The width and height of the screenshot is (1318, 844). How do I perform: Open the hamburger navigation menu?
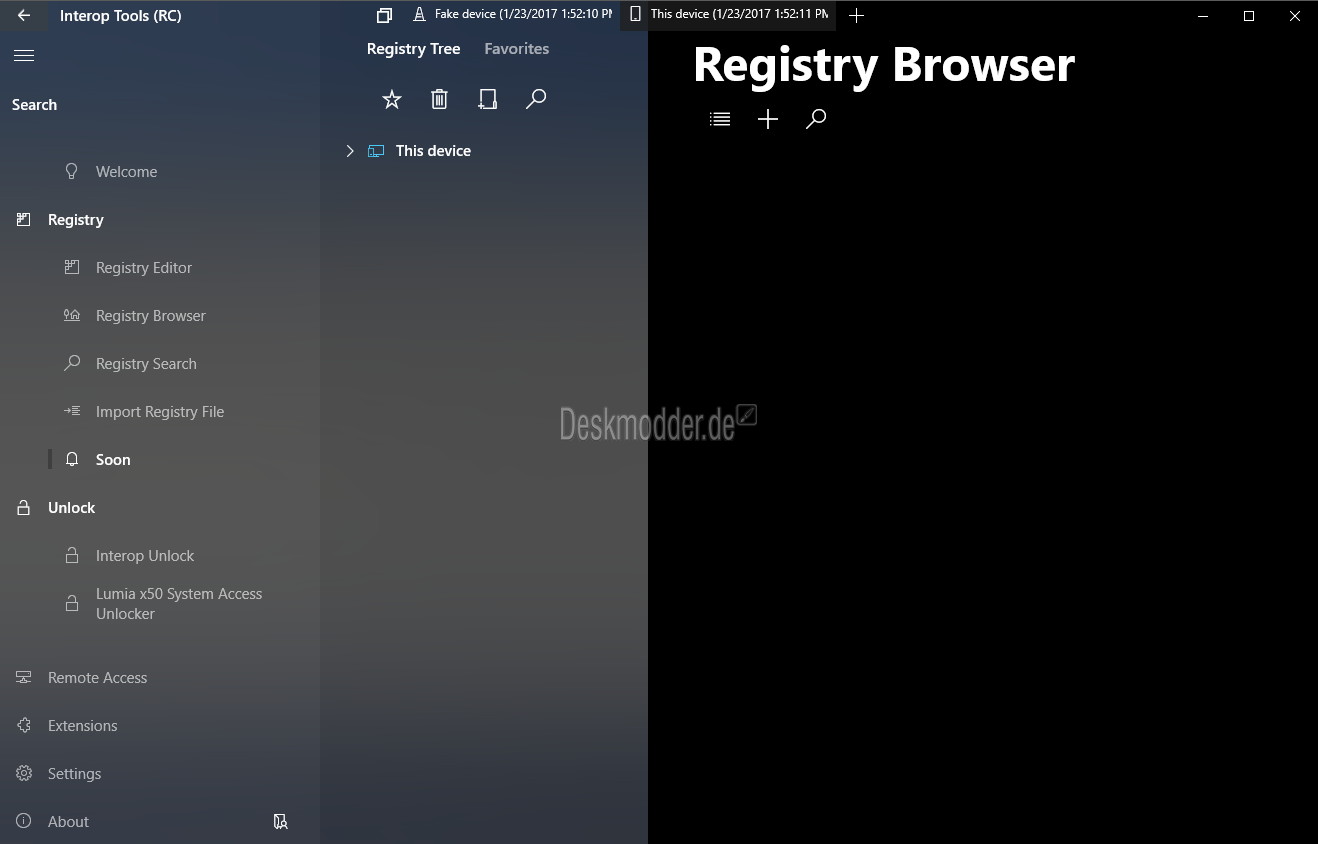[x=24, y=56]
